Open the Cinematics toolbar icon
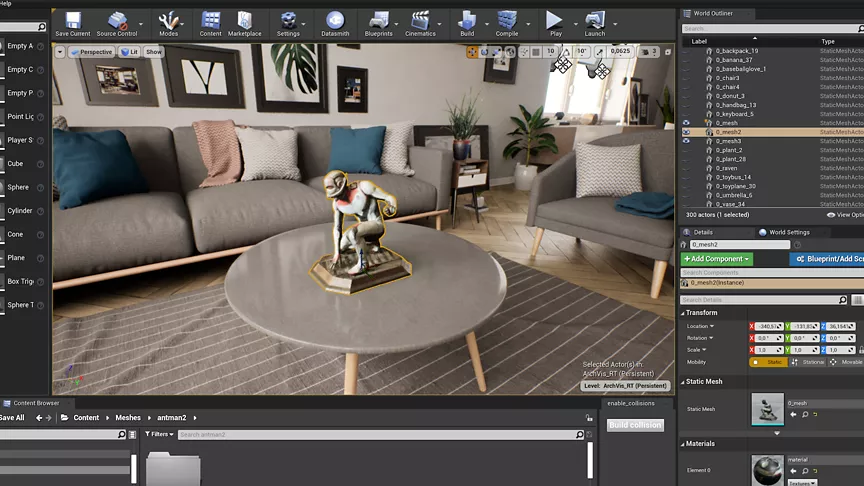The height and width of the screenshot is (486, 864). [x=420, y=24]
